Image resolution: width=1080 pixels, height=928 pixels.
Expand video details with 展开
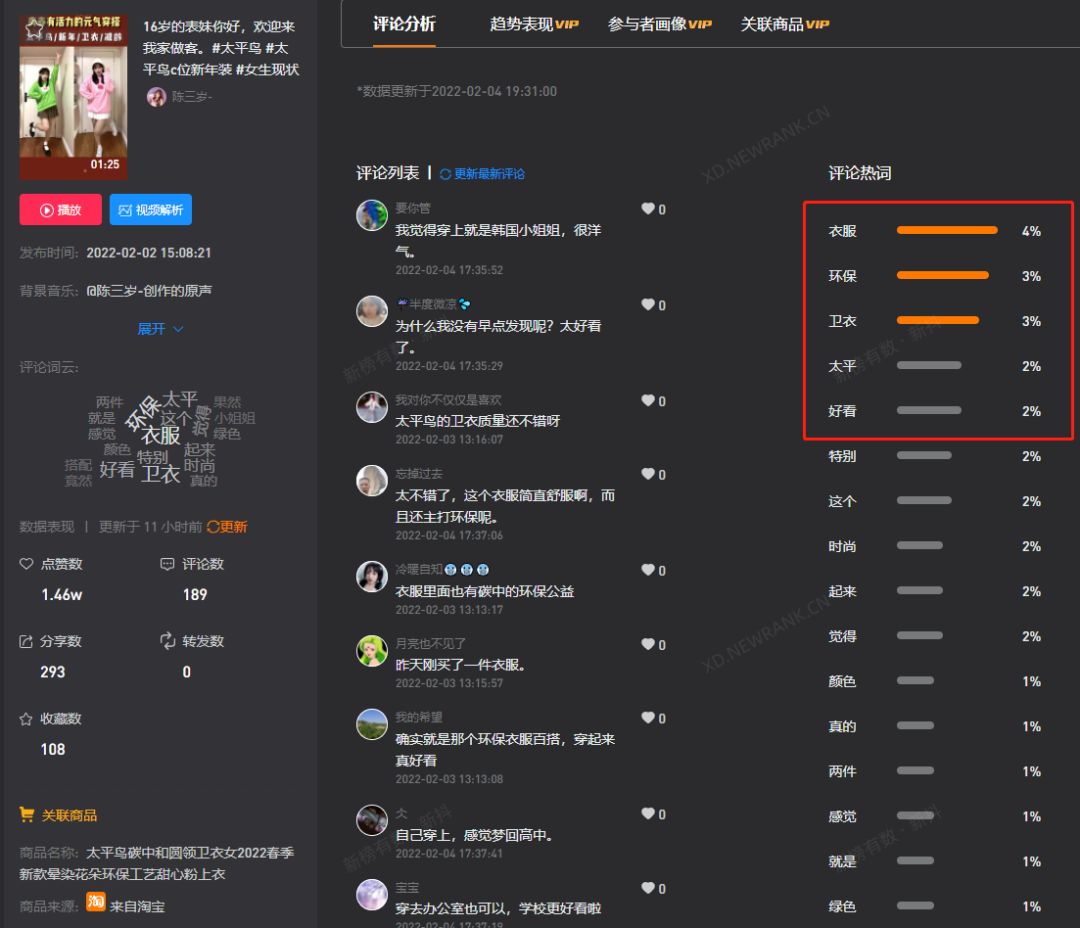coord(160,329)
